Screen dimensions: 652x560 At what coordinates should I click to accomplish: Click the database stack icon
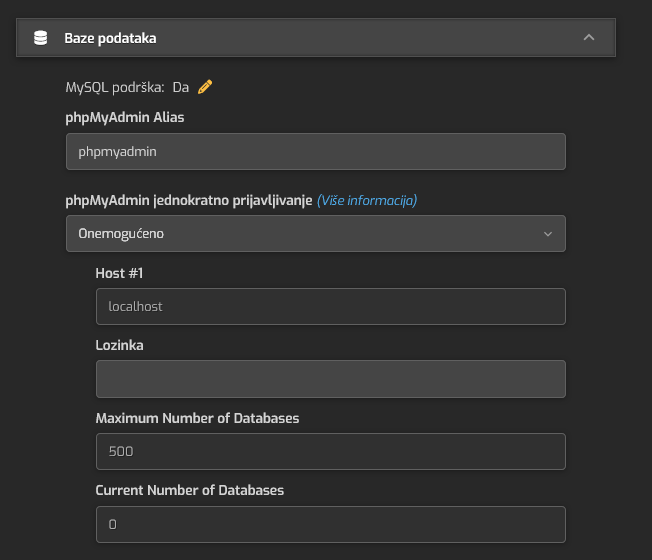coord(40,38)
